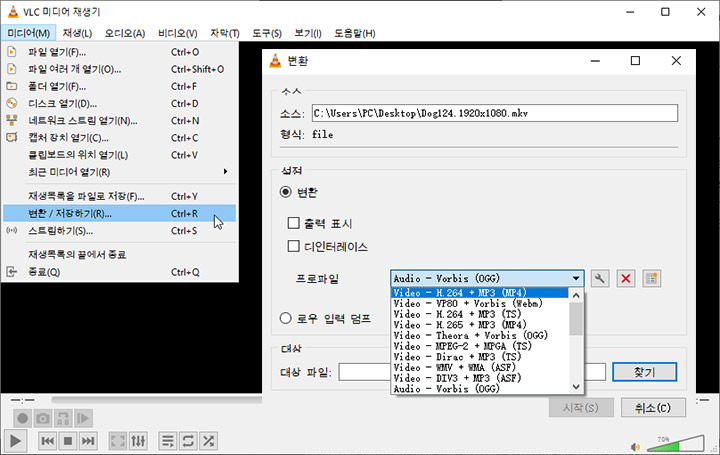
Task: Select Video - H.264 + MP3 (TS) profile
Action: pos(480,315)
